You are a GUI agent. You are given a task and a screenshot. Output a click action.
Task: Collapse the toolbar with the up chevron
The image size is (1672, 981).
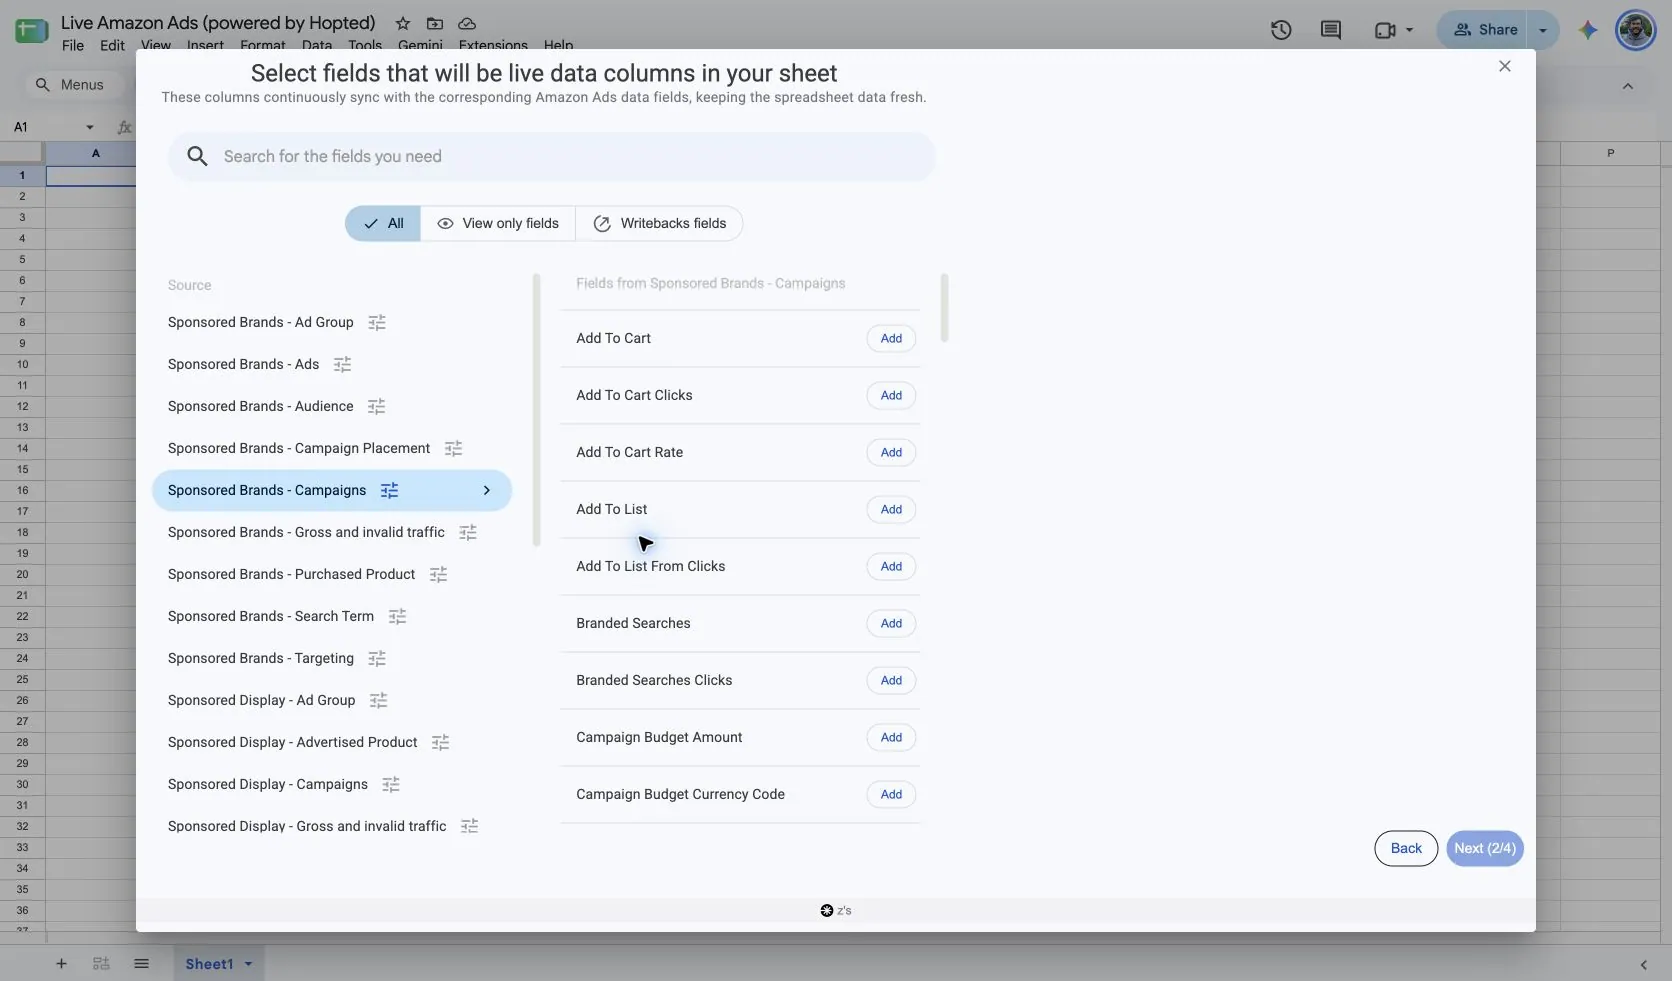click(x=1628, y=86)
